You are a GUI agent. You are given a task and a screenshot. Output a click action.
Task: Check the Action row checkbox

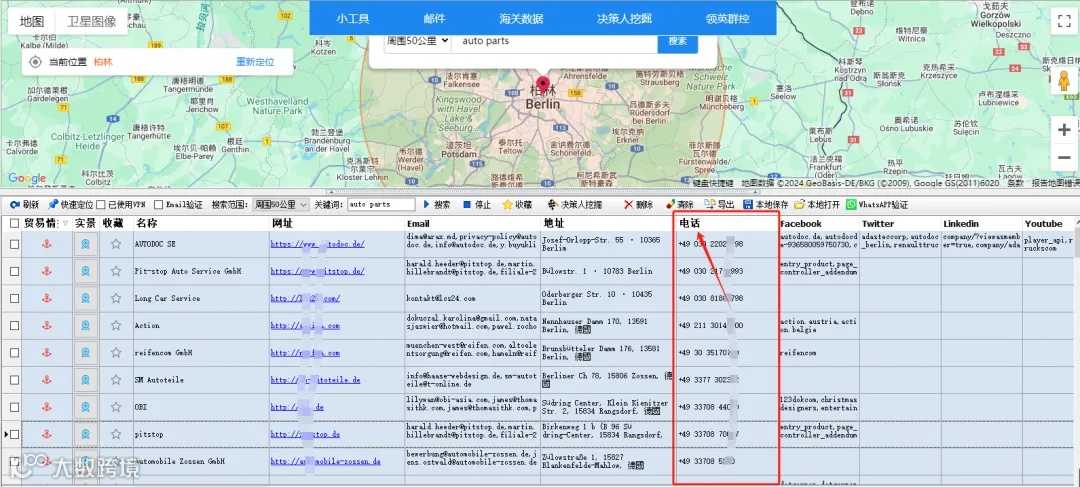pyautogui.click(x=14, y=326)
